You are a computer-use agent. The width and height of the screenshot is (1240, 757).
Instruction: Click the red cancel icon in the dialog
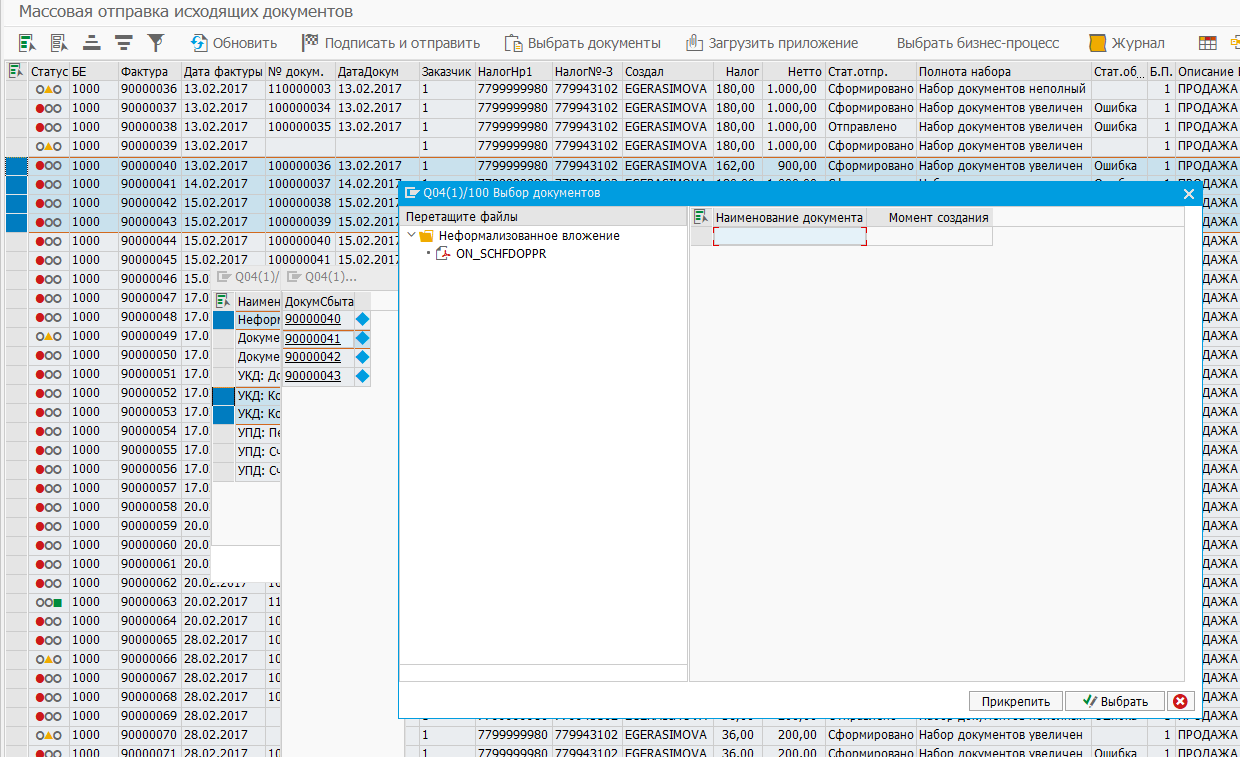coord(1181,701)
